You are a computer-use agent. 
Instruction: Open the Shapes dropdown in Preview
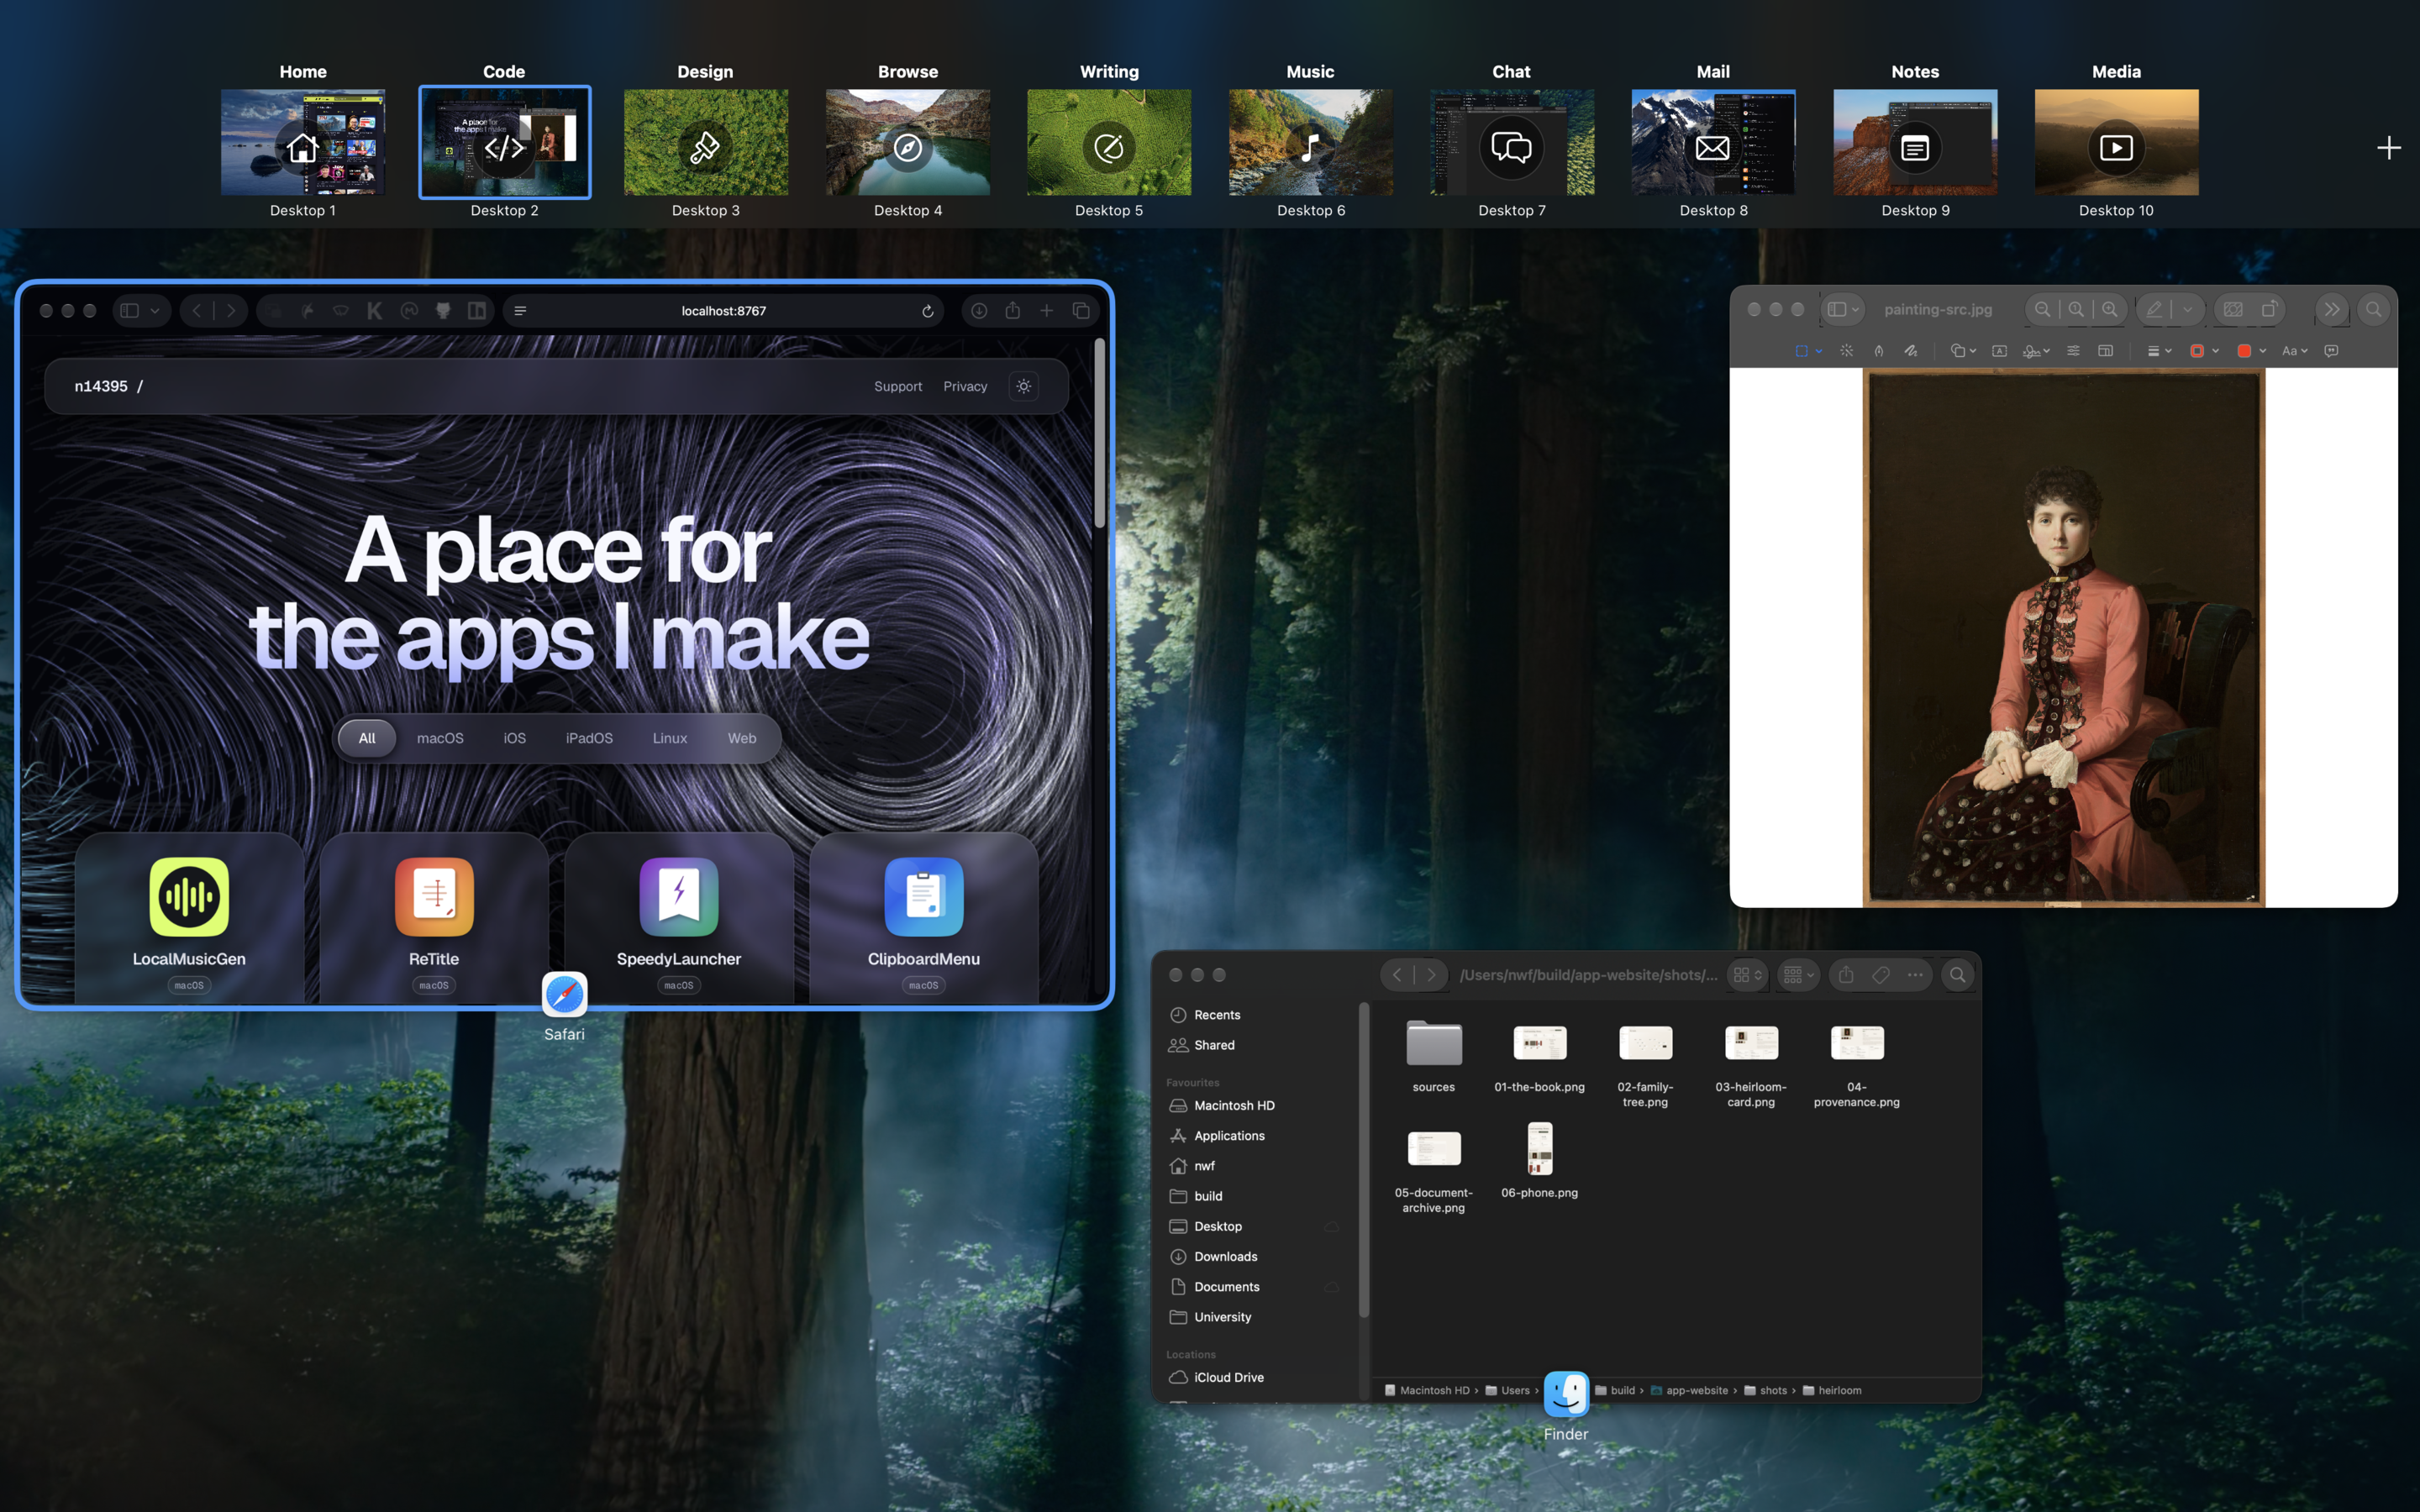[x=1963, y=351]
